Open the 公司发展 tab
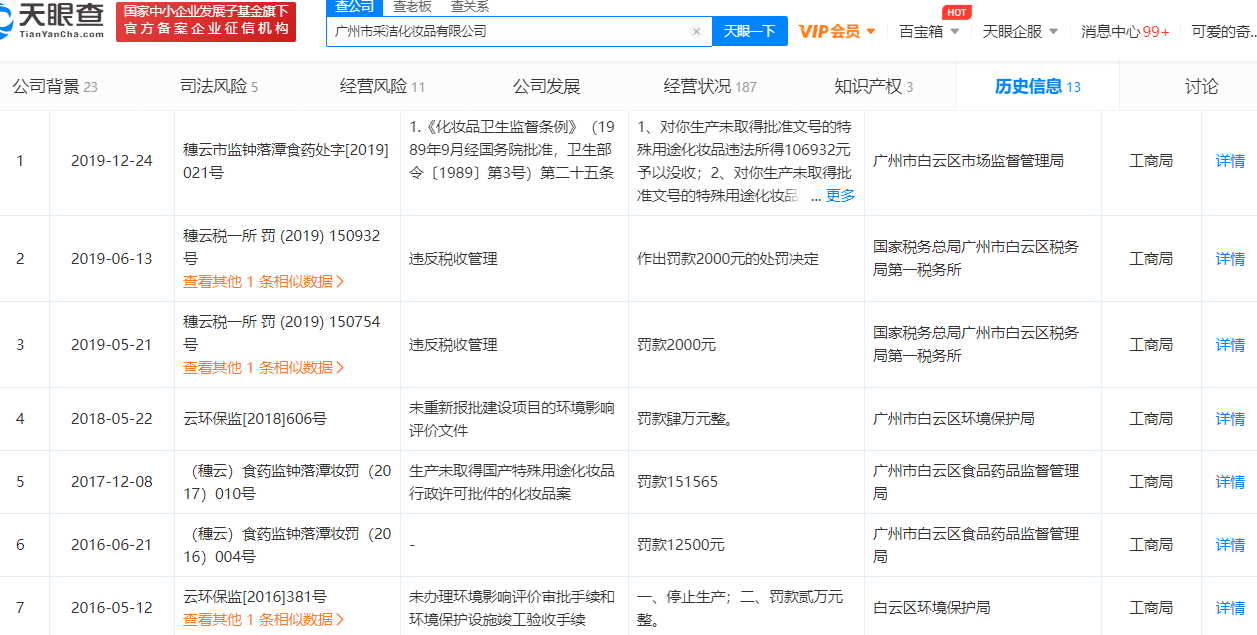The height and width of the screenshot is (635, 1257). (546, 87)
